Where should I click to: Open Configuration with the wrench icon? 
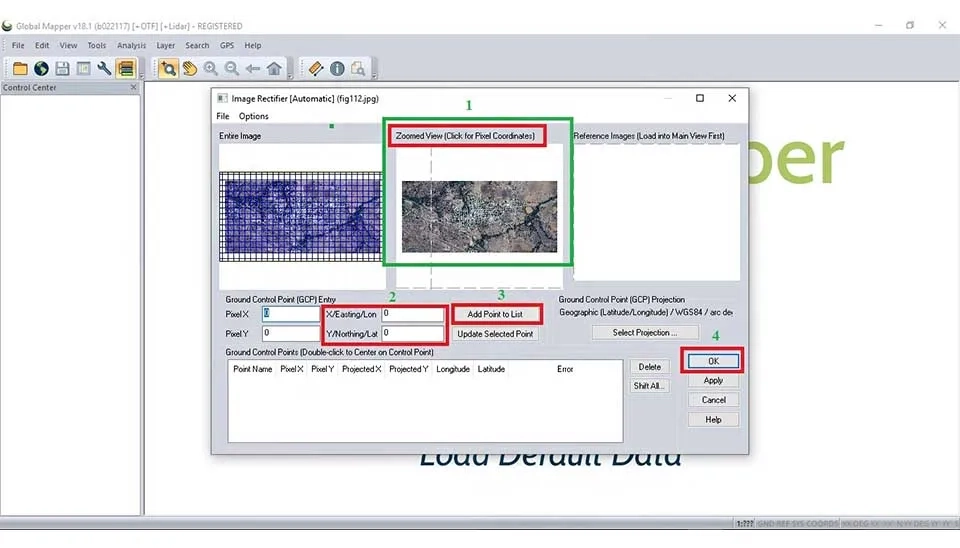point(104,68)
